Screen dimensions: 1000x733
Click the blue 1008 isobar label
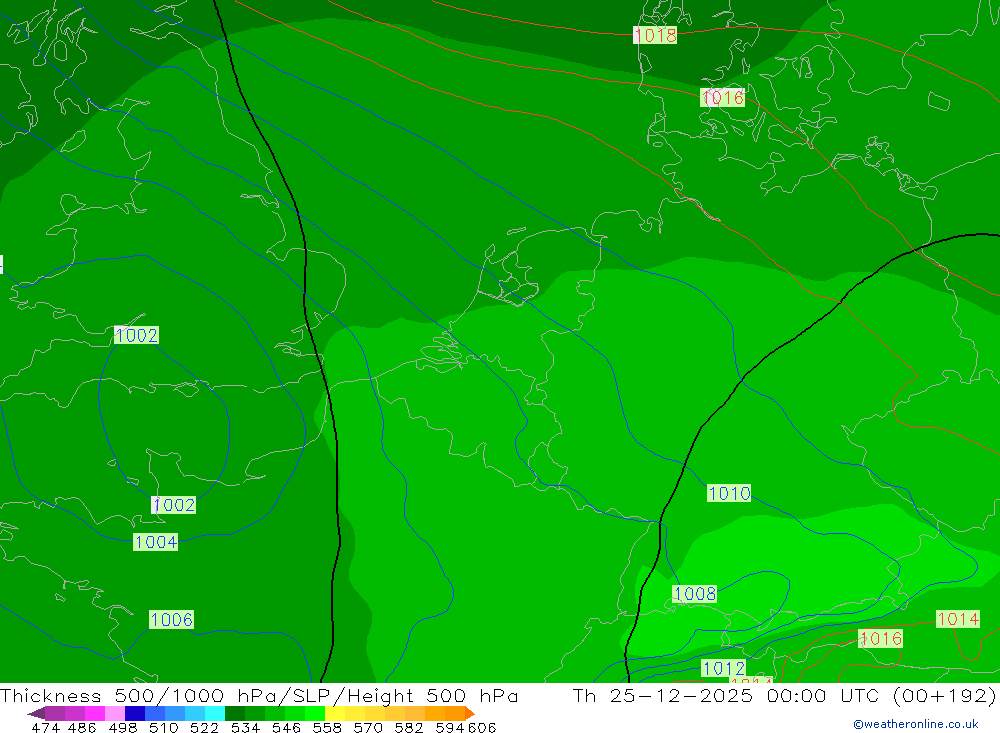[695, 594]
